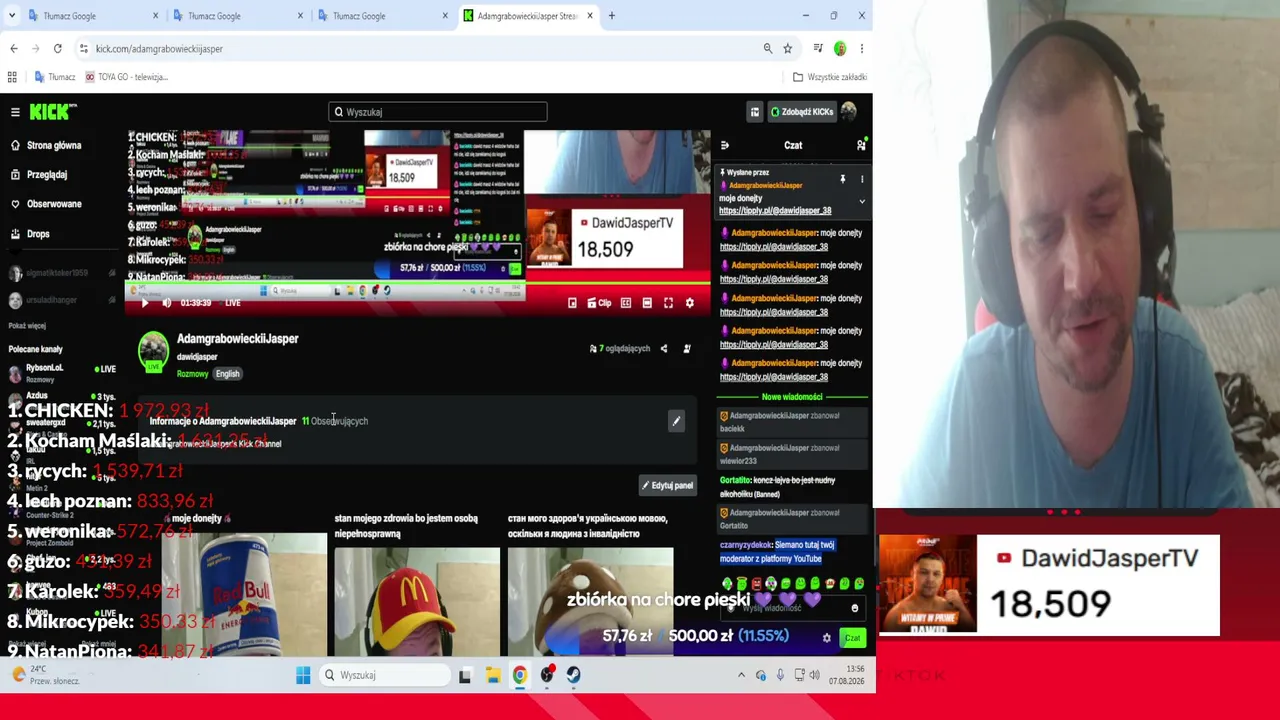Open File Explorer from the taskbar
1280x720 pixels.
click(x=493, y=675)
